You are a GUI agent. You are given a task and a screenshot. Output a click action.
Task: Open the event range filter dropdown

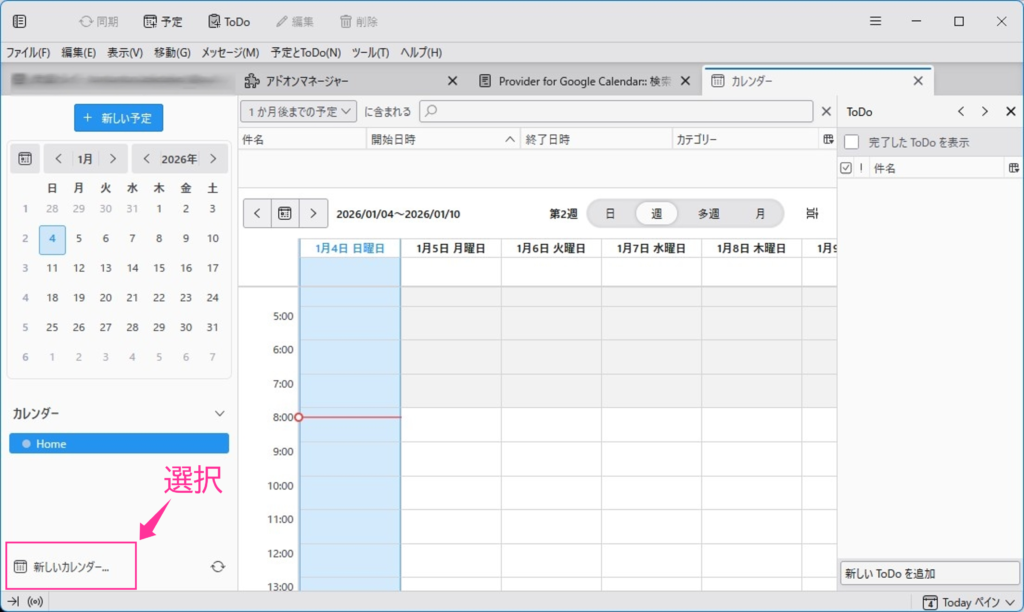pos(298,112)
